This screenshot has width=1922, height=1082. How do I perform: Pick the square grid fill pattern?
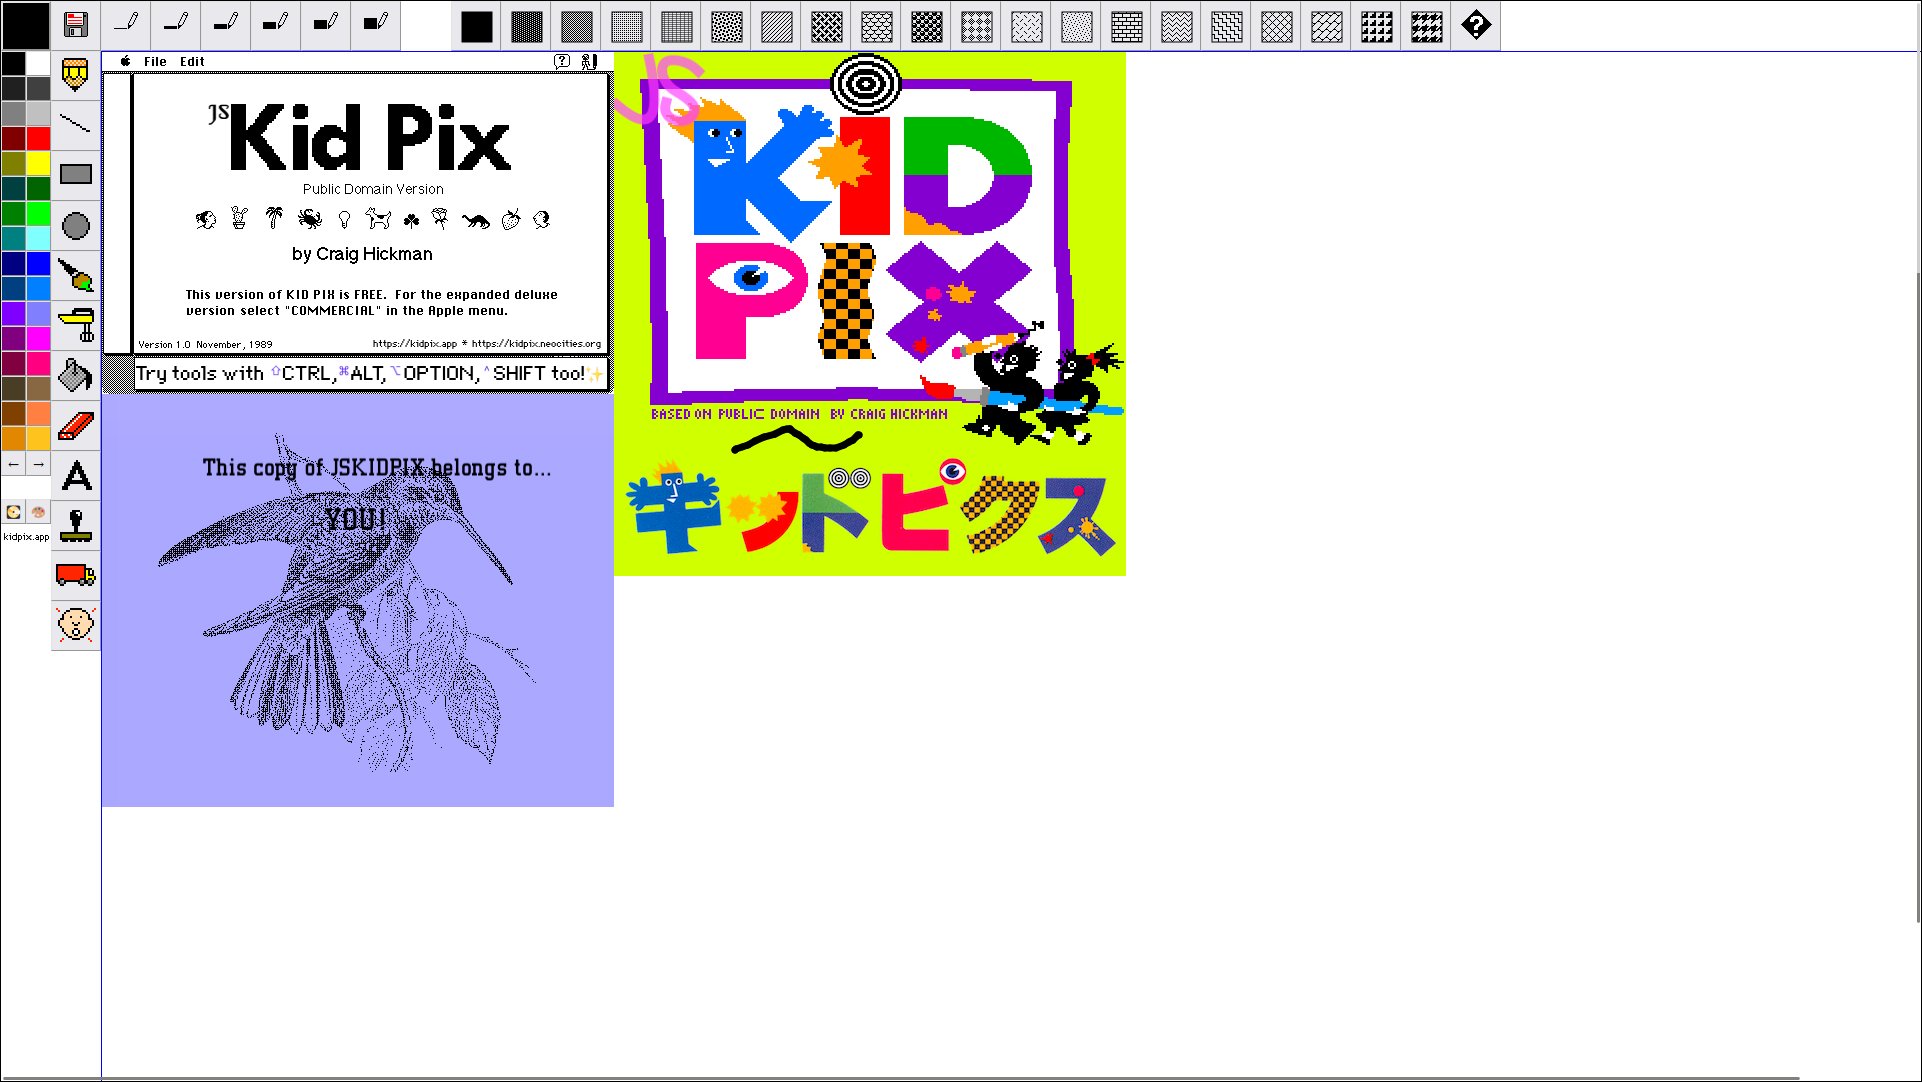[677, 26]
